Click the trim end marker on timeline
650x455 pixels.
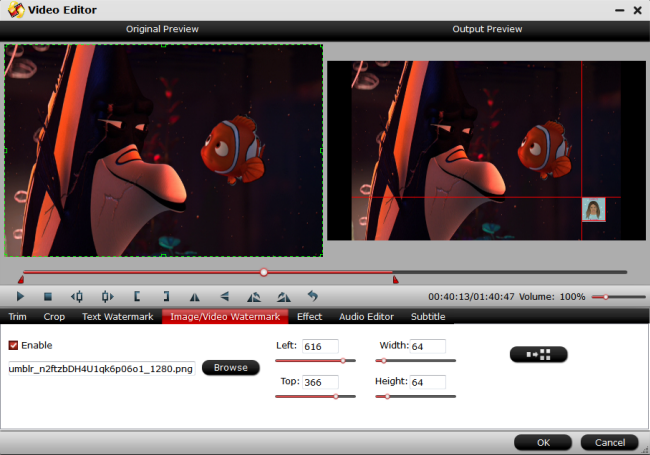pyautogui.click(x=395, y=280)
